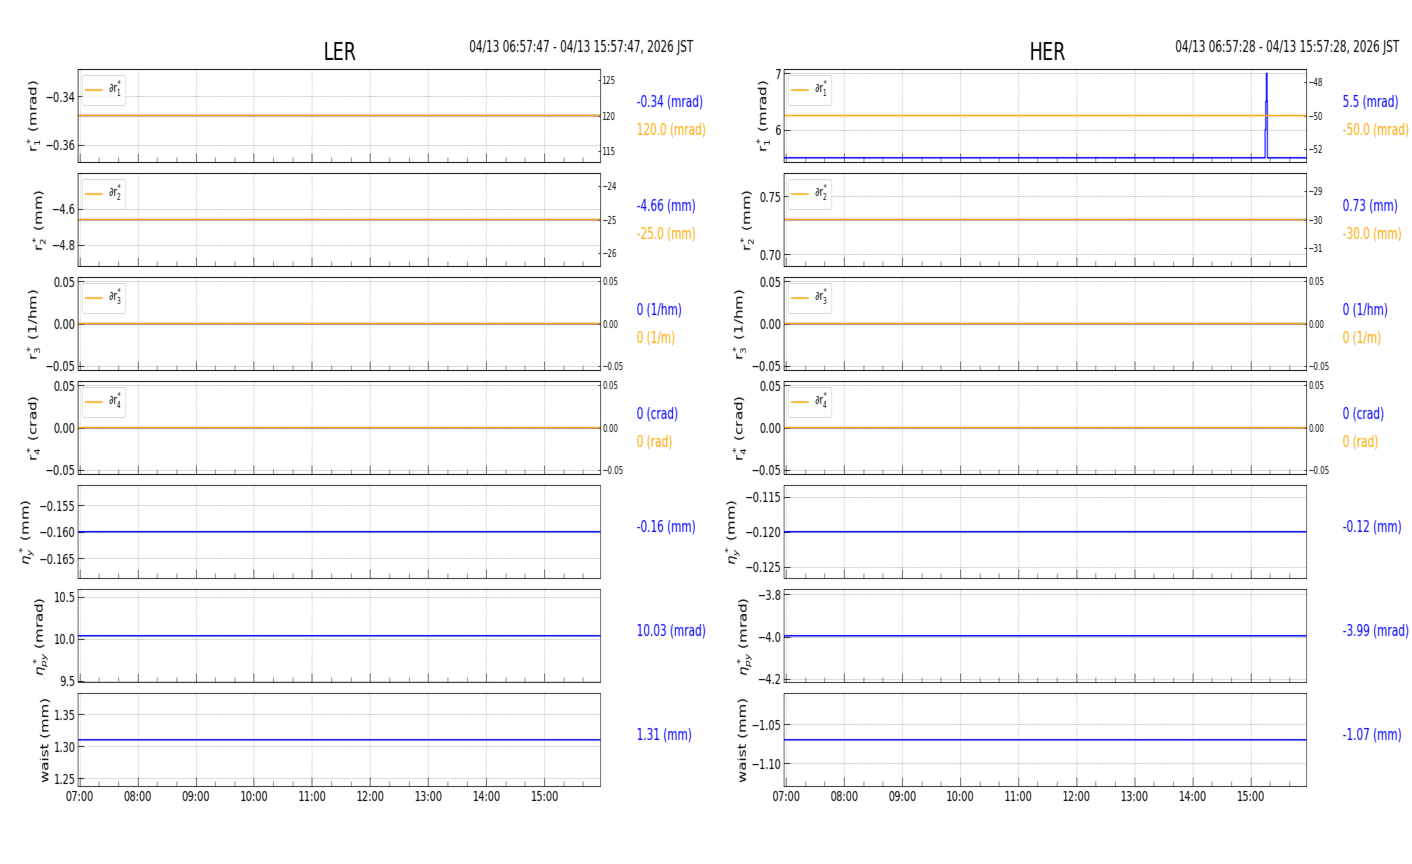
Task: Click the LER title heading
Action: click(339, 52)
